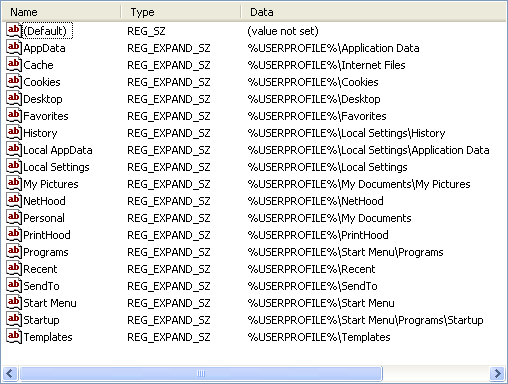Screen dimensions: 508x384
Task: Select the Cookies value name
Action: pyautogui.click(x=42, y=82)
